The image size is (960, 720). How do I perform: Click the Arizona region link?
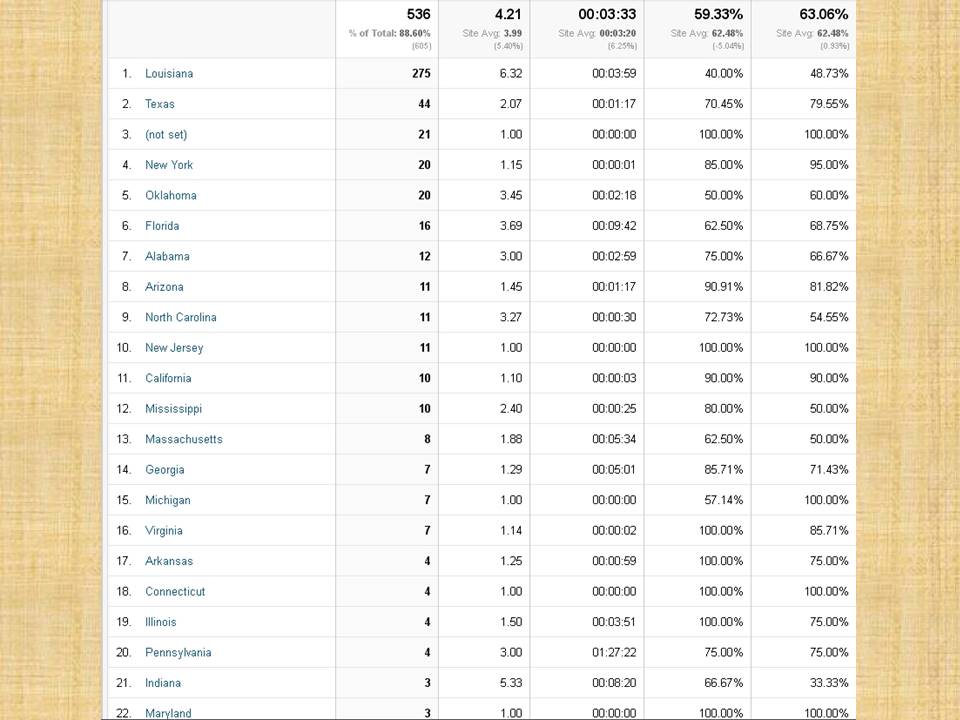164,287
